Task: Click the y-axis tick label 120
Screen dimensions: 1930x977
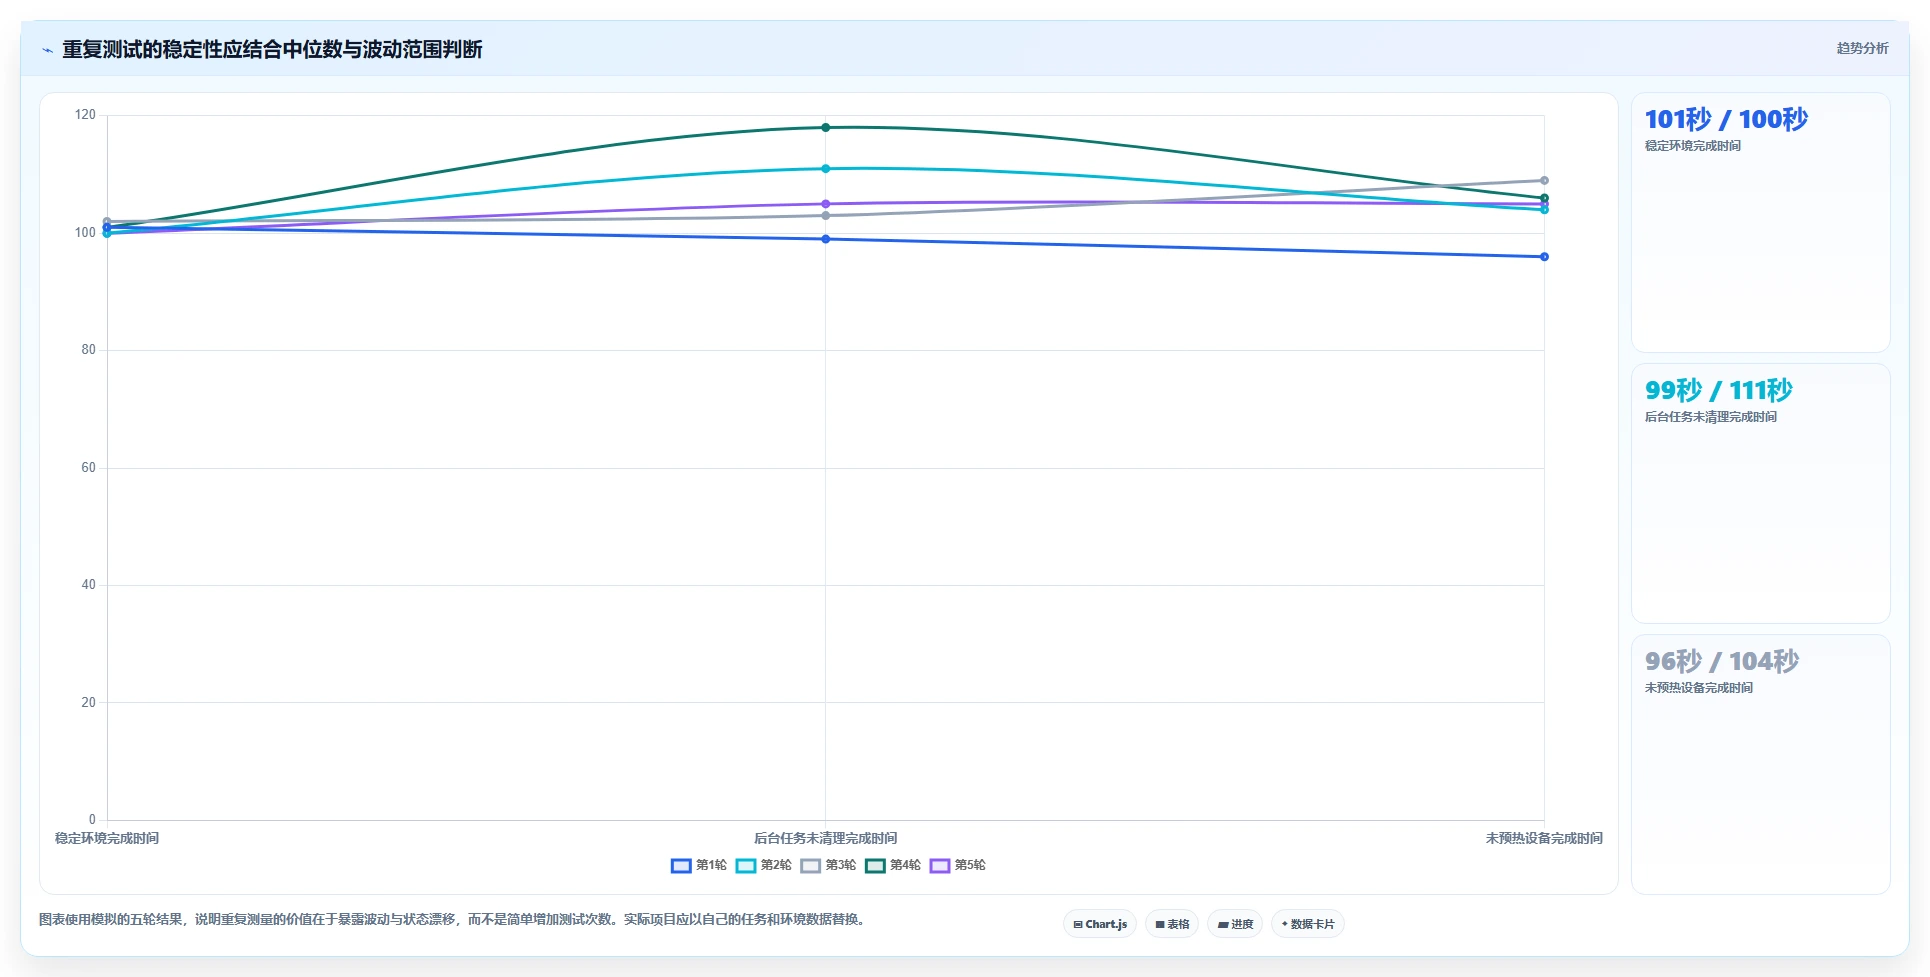Action: (85, 115)
